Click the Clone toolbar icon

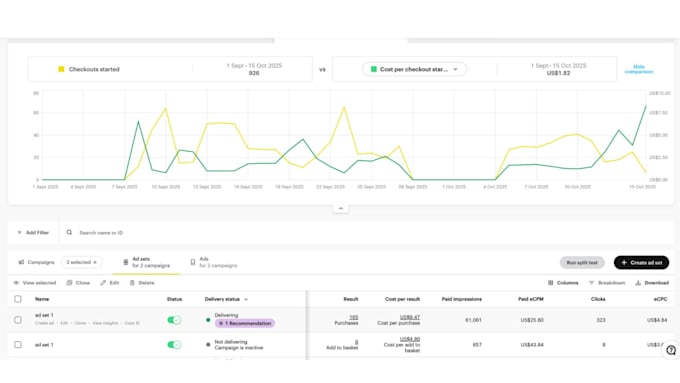[69, 283]
